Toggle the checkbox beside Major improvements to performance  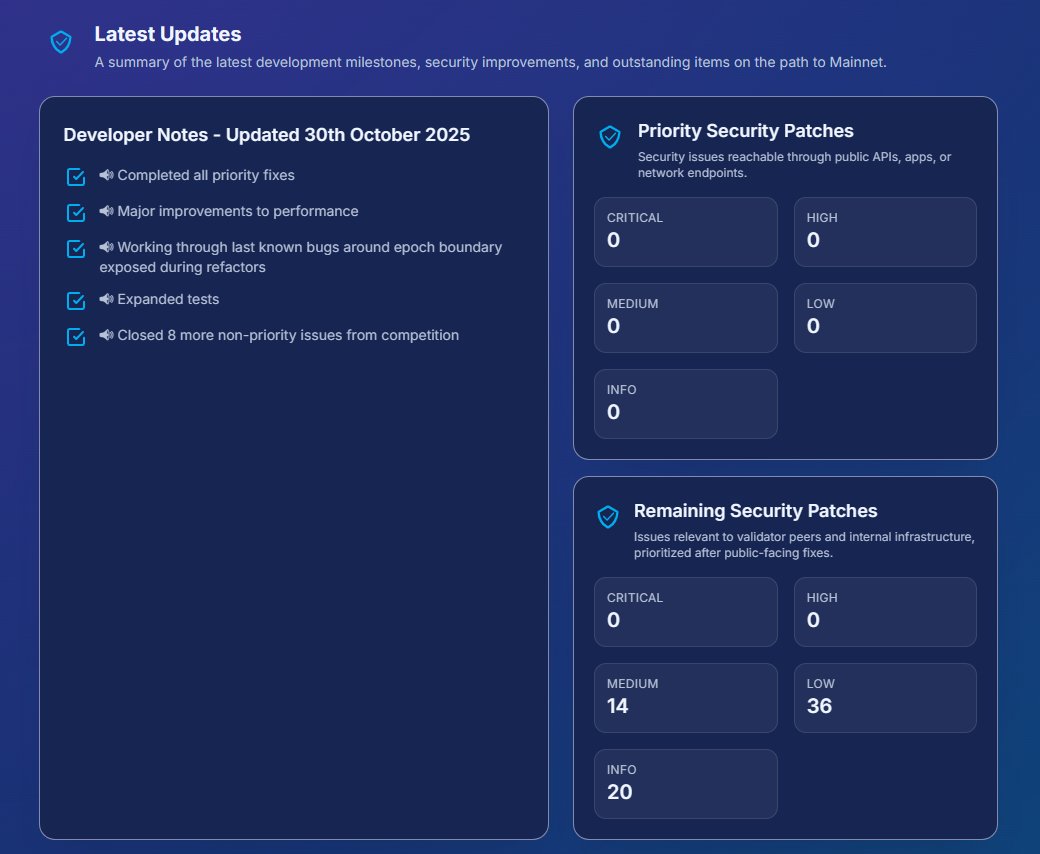pyautogui.click(x=75, y=212)
